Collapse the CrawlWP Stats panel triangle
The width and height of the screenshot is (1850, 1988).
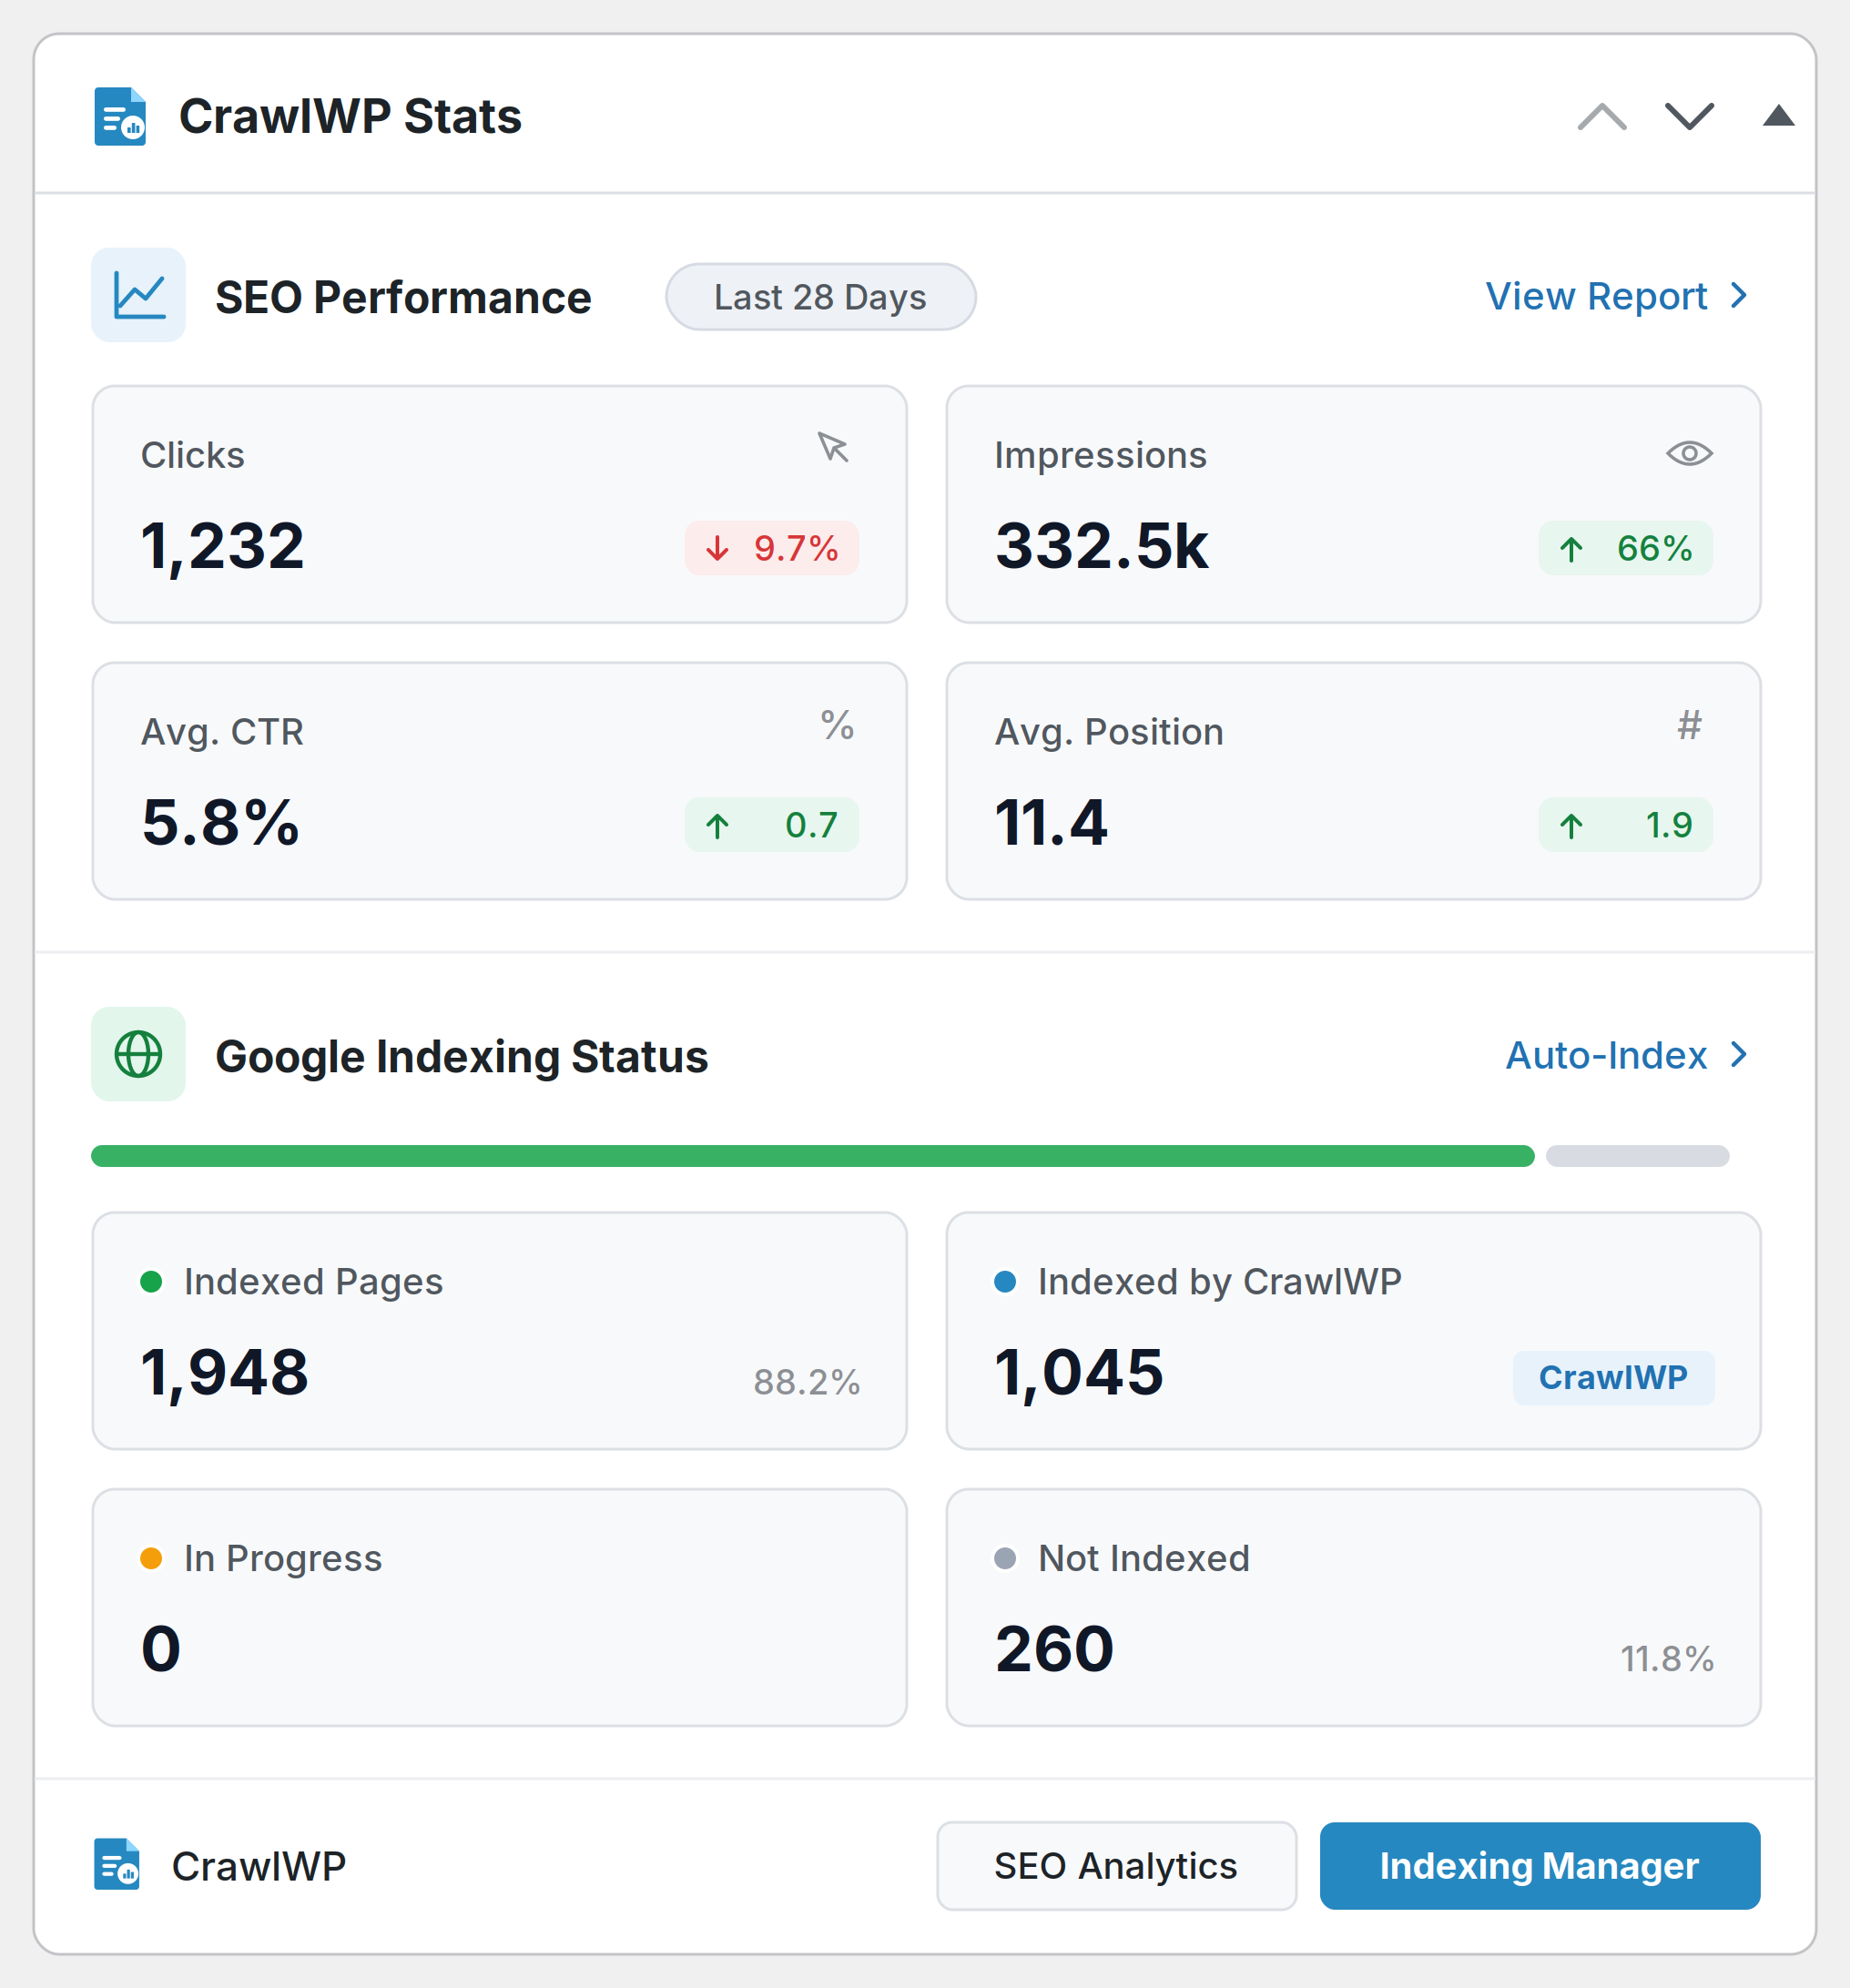pyautogui.click(x=1778, y=116)
